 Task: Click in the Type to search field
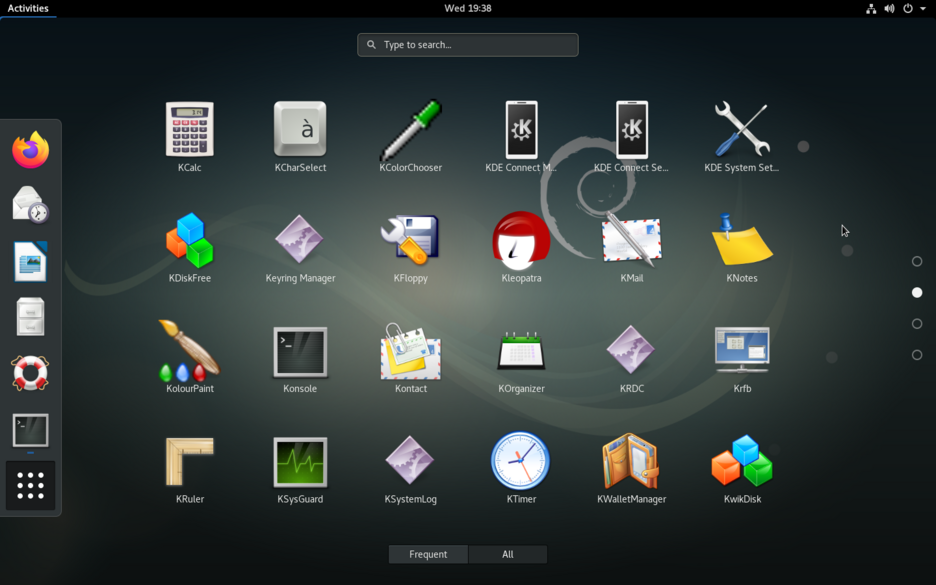[468, 45]
